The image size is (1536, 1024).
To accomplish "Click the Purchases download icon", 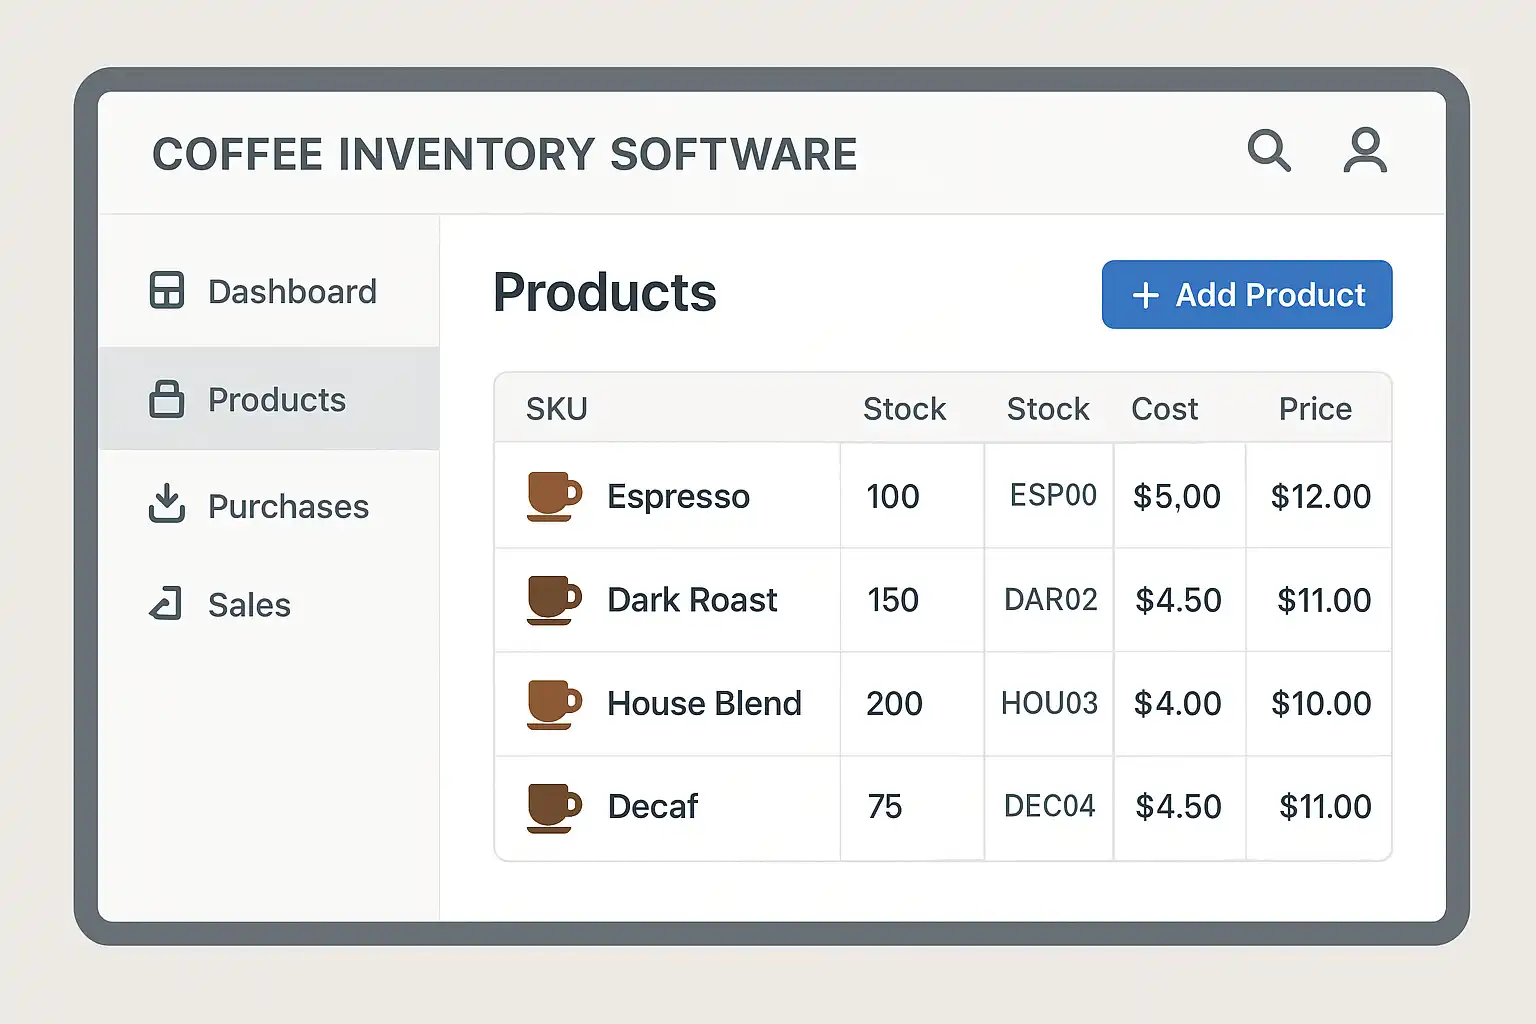I will 167,504.
